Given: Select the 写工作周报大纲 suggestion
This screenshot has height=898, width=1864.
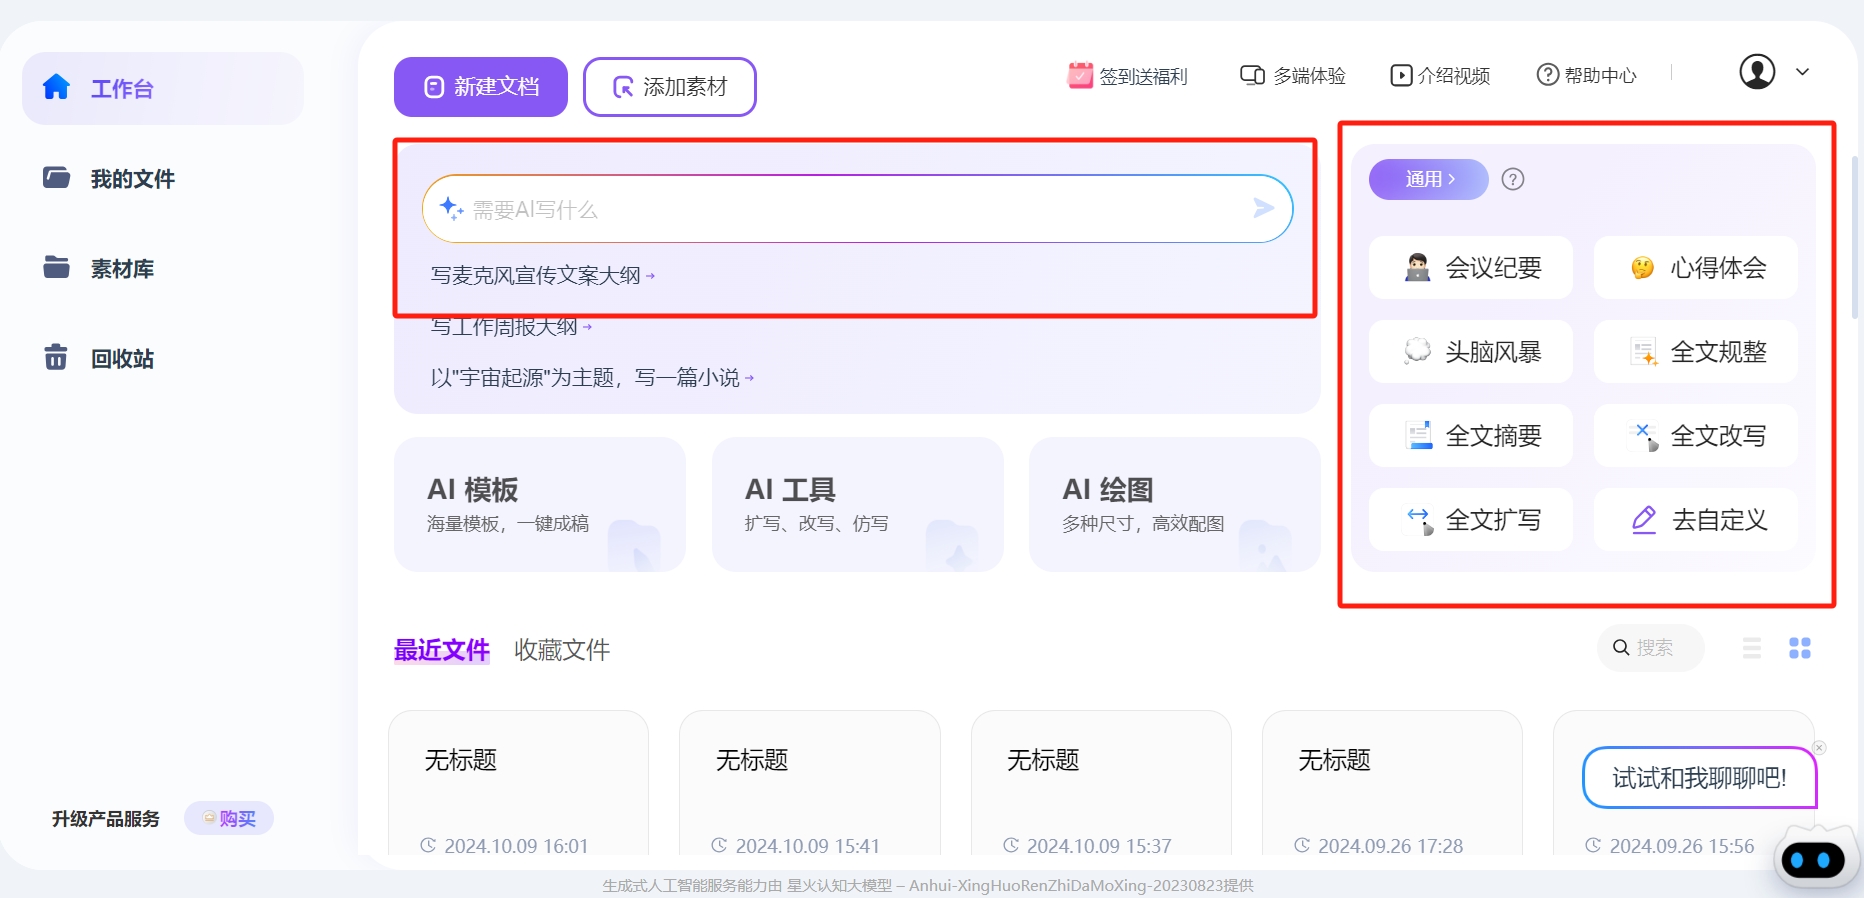Looking at the screenshot, I should pos(511,326).
